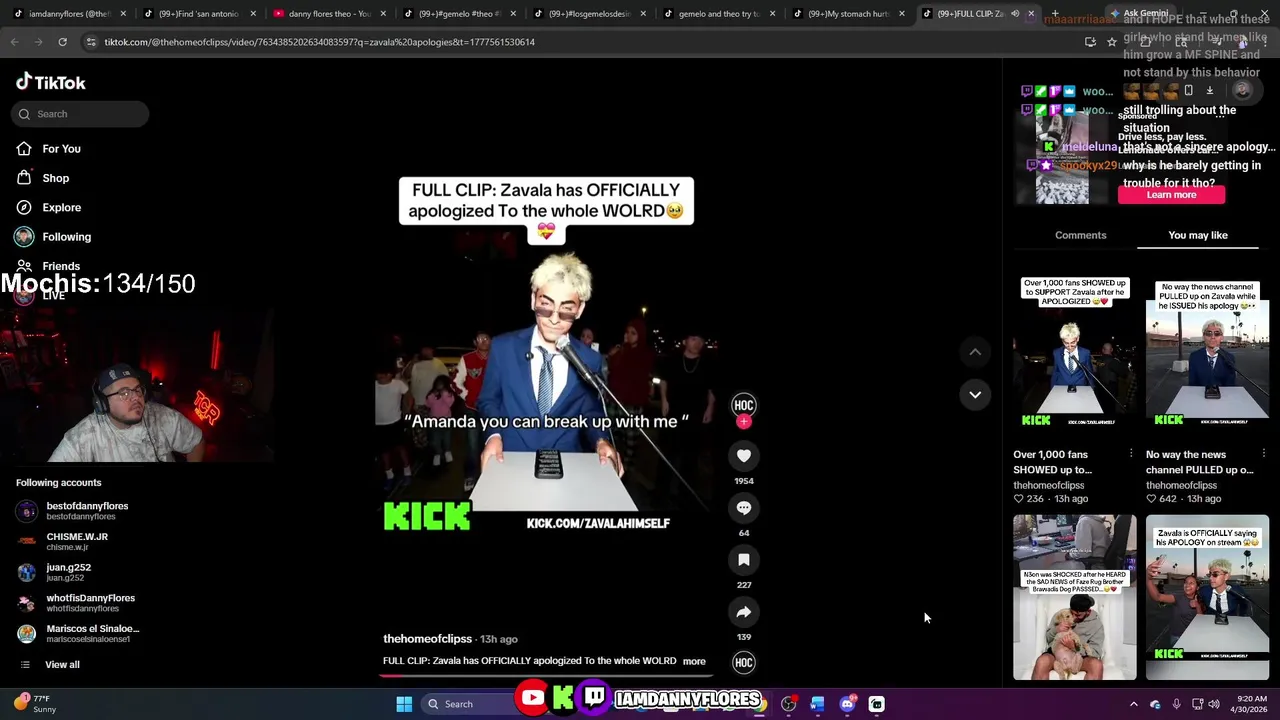
Task: Show hidden system tray icons
Action: pos(1133,704)
